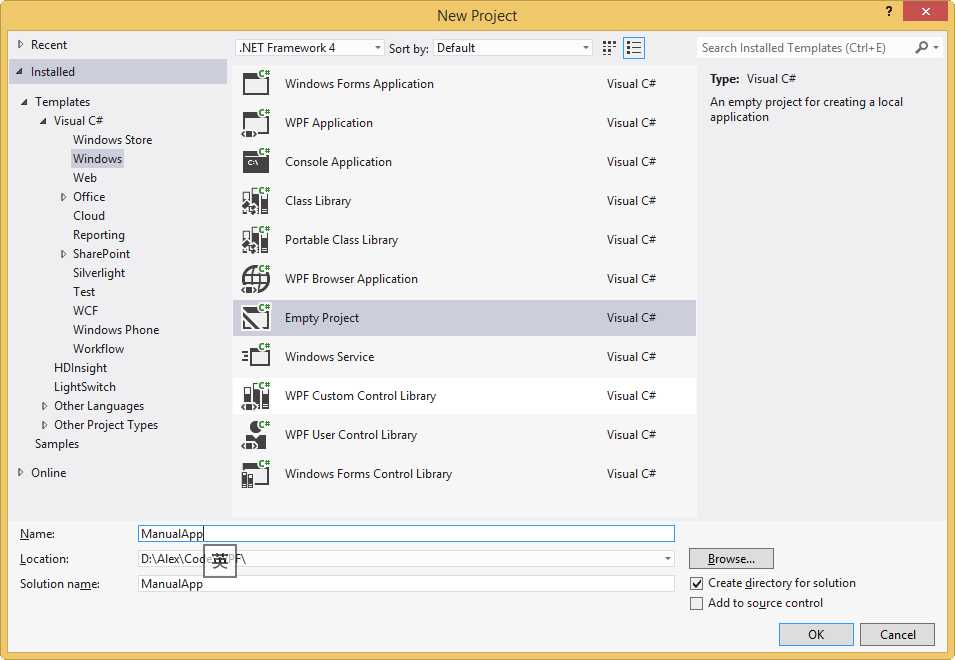Click the Browse... button
The height and width of the screenshot is (660, 955).
coord(731,558)
